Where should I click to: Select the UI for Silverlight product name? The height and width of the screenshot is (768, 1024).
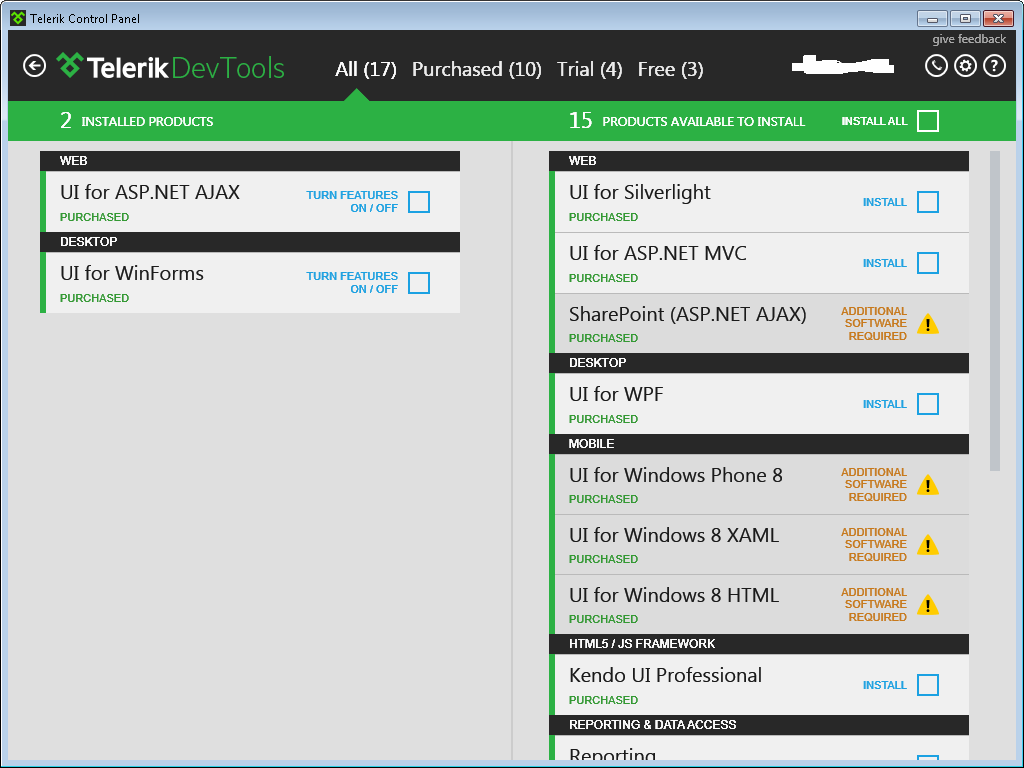tap(639, 193)
